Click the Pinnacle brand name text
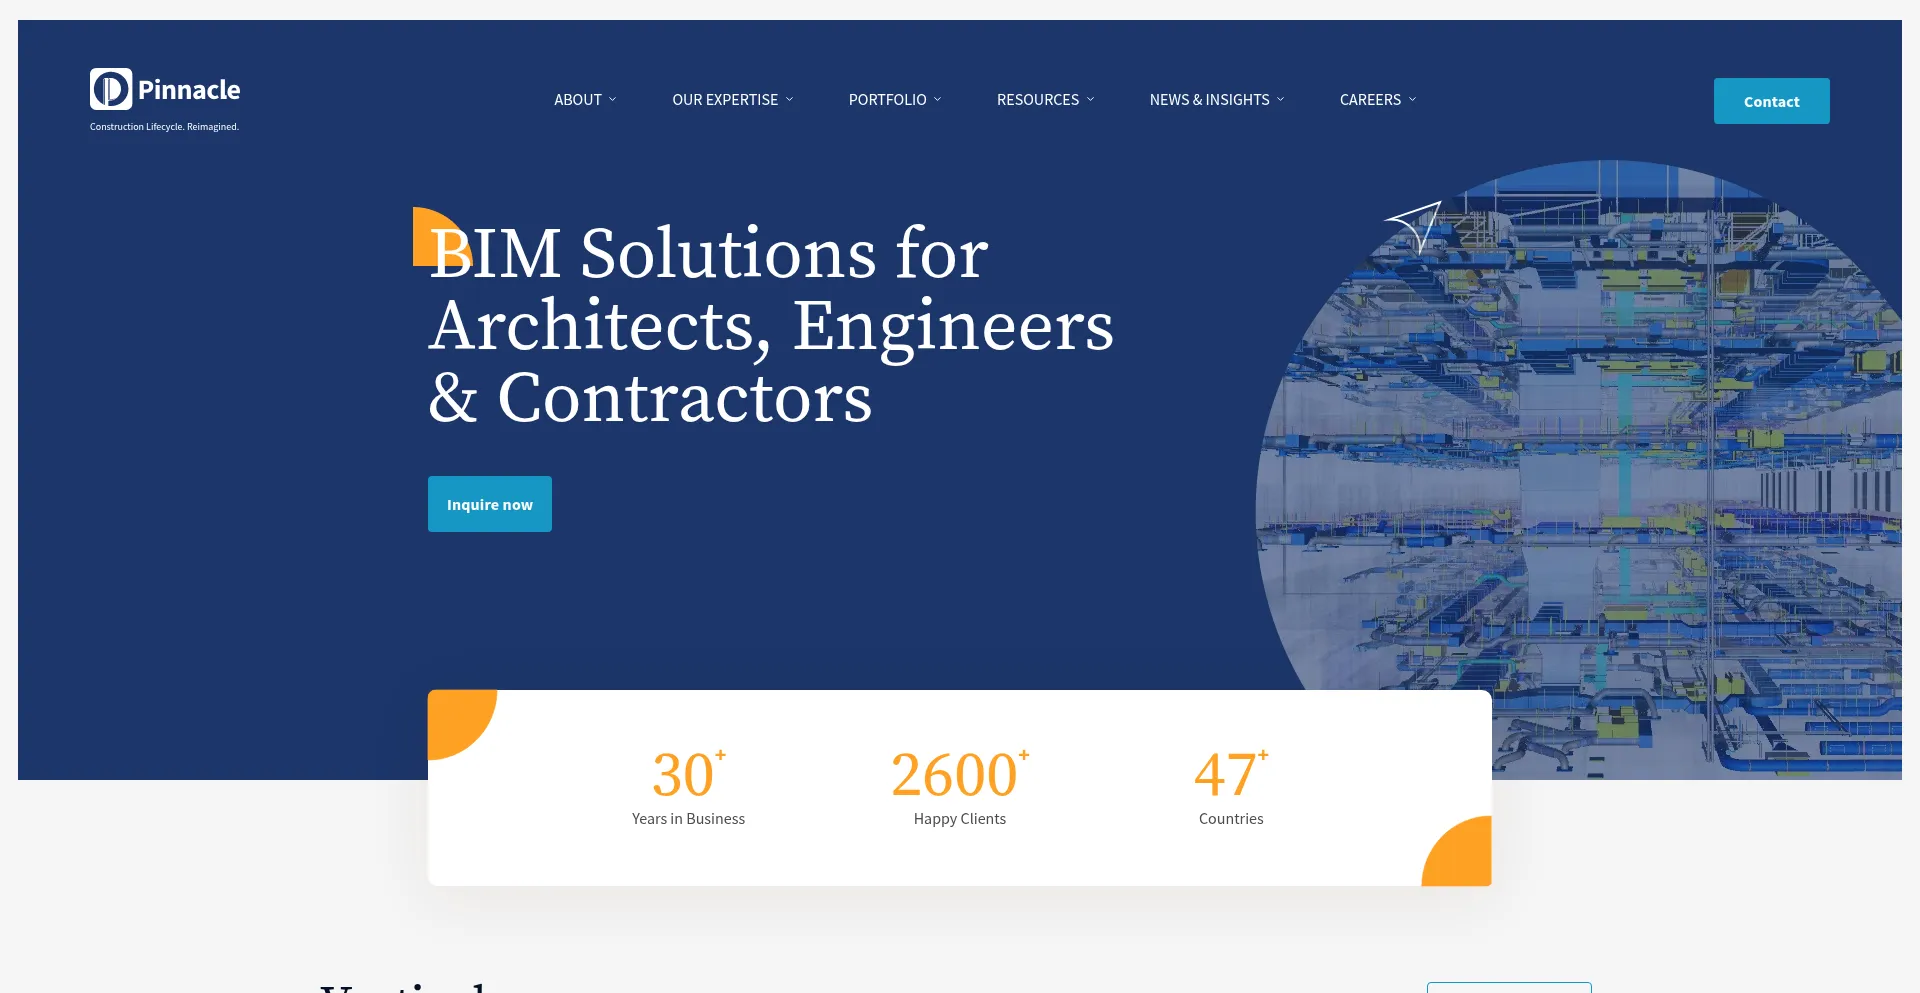 (x=189, y=90)
